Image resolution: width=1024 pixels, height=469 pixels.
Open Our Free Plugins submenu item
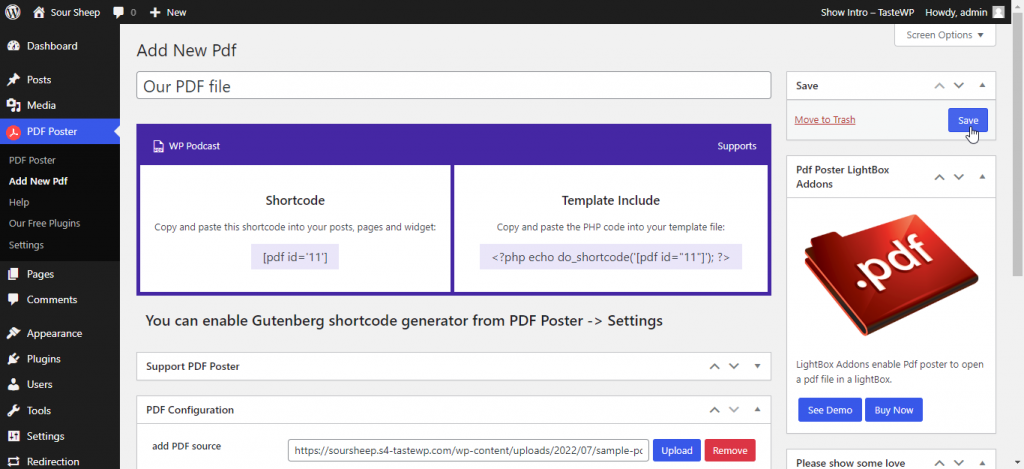click(x=44, y=223)
